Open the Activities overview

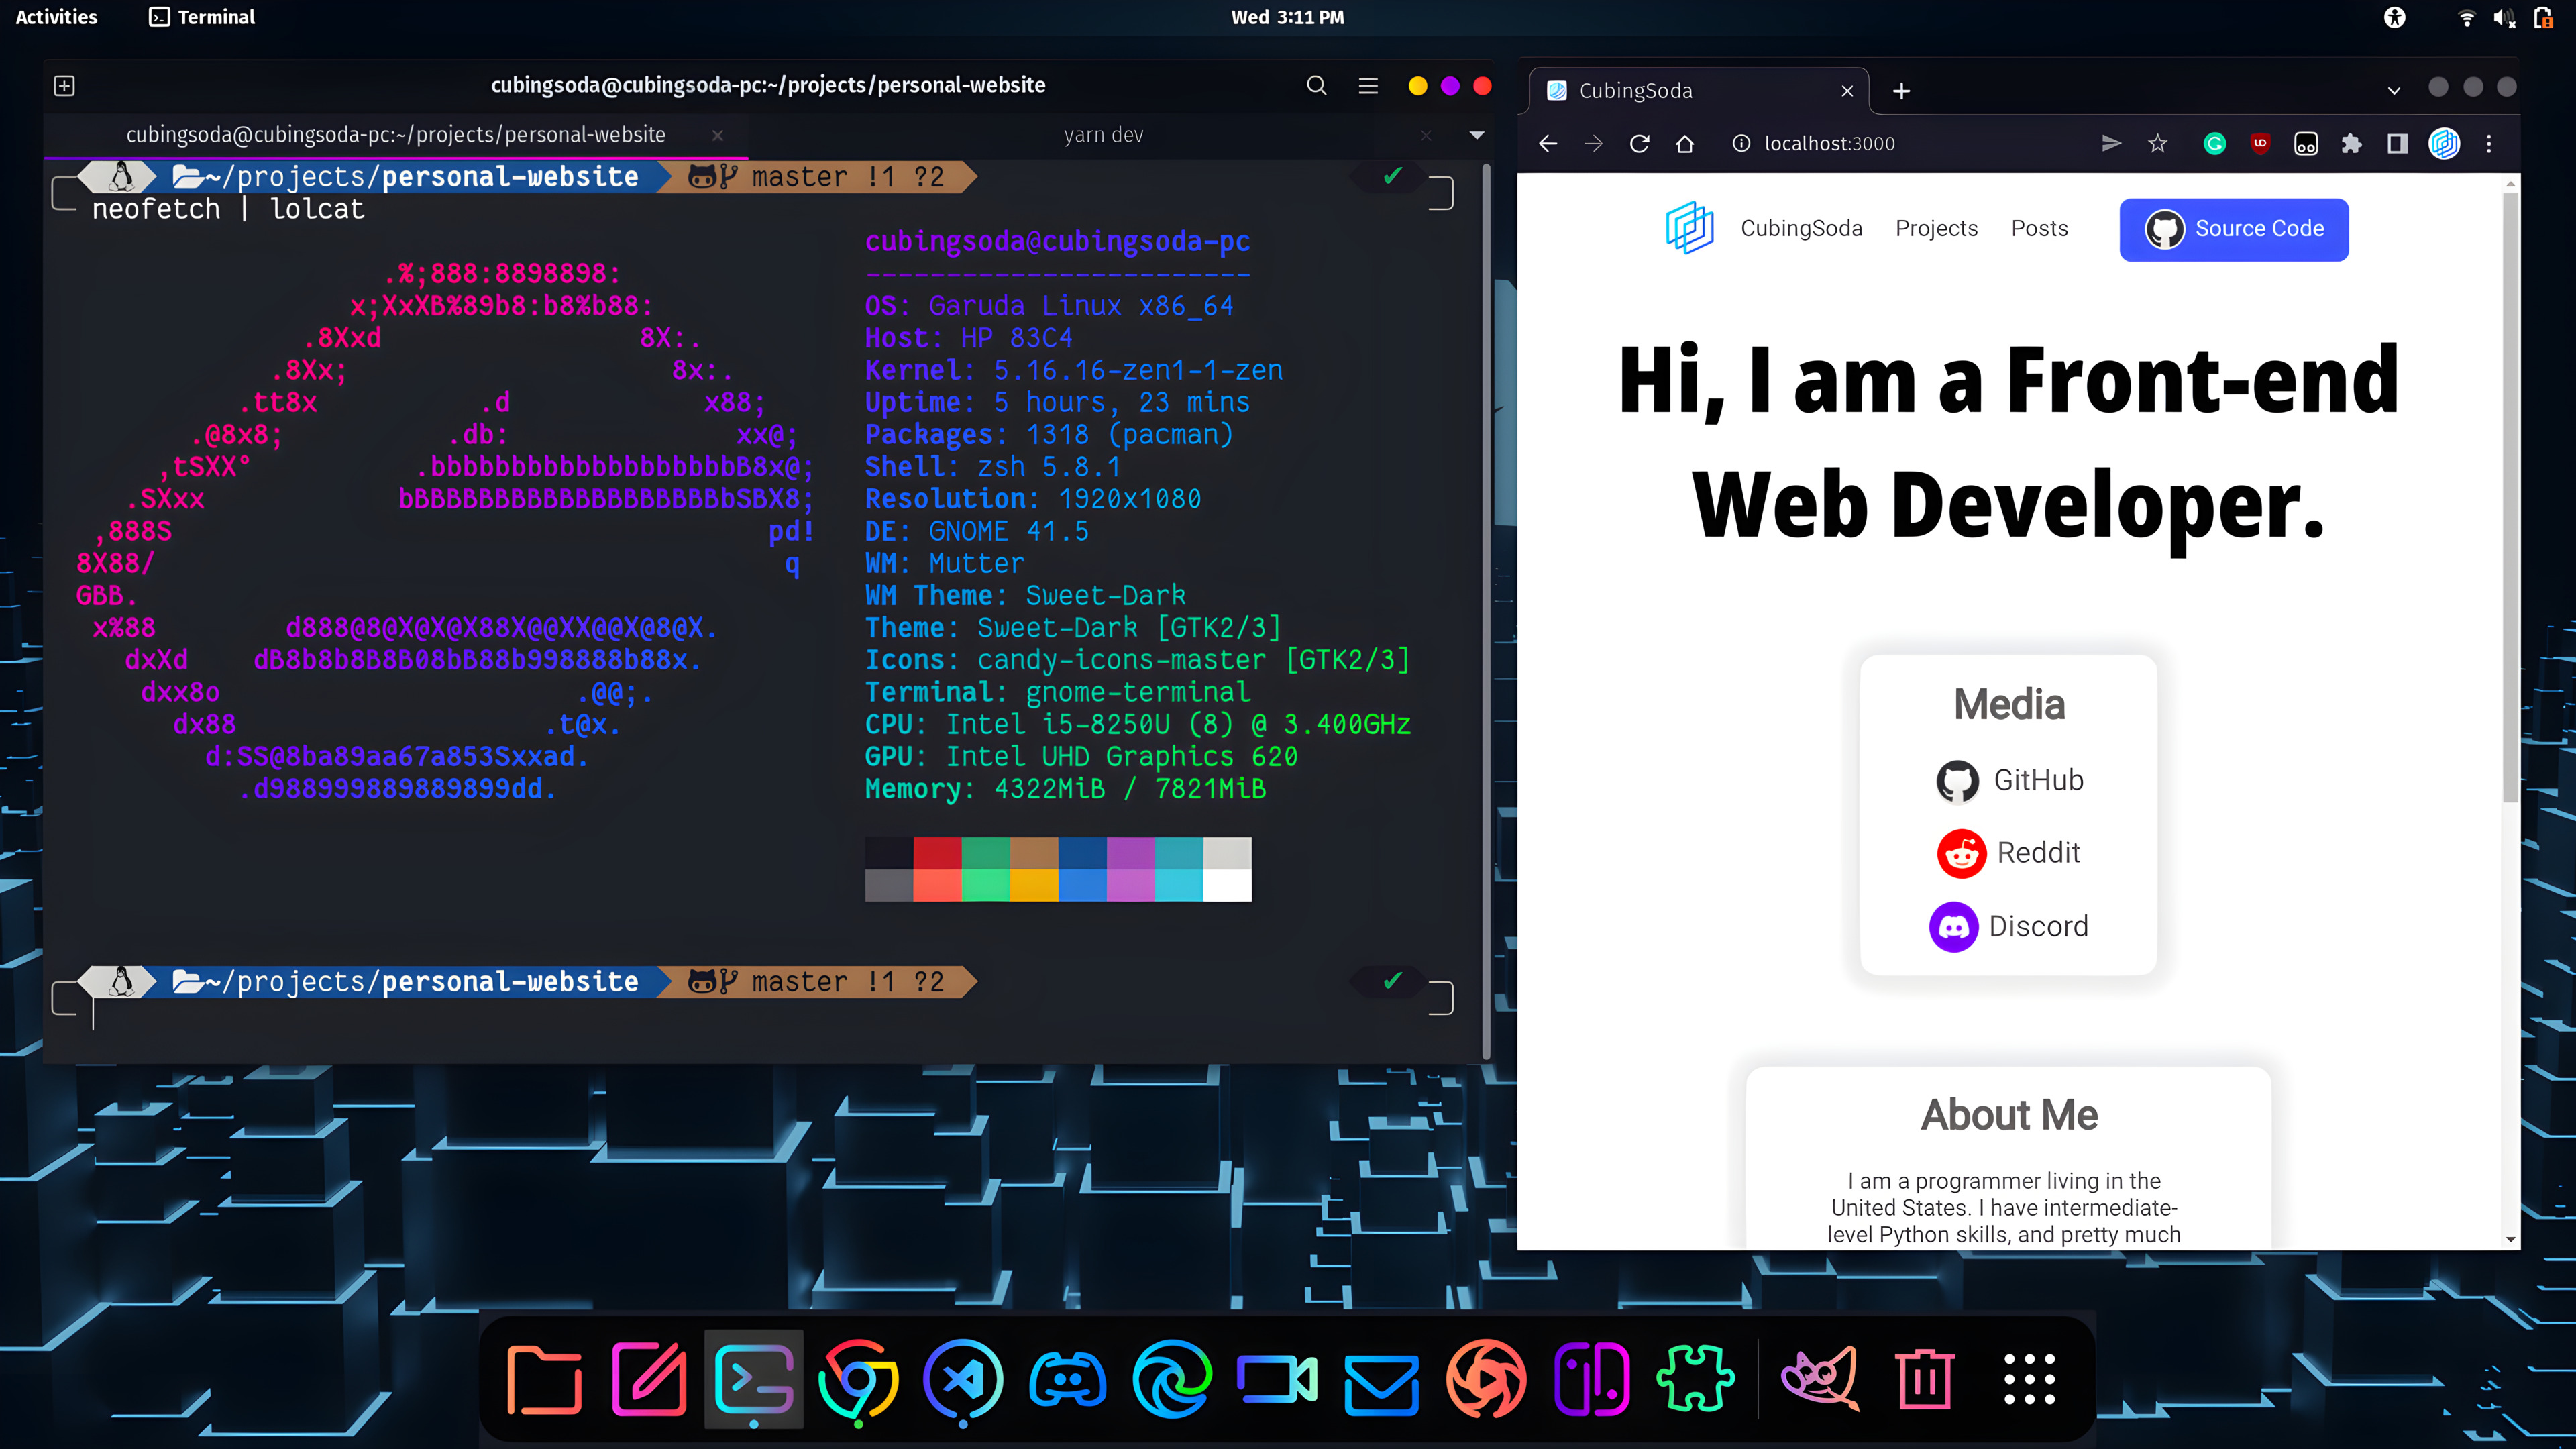(57, 17)
